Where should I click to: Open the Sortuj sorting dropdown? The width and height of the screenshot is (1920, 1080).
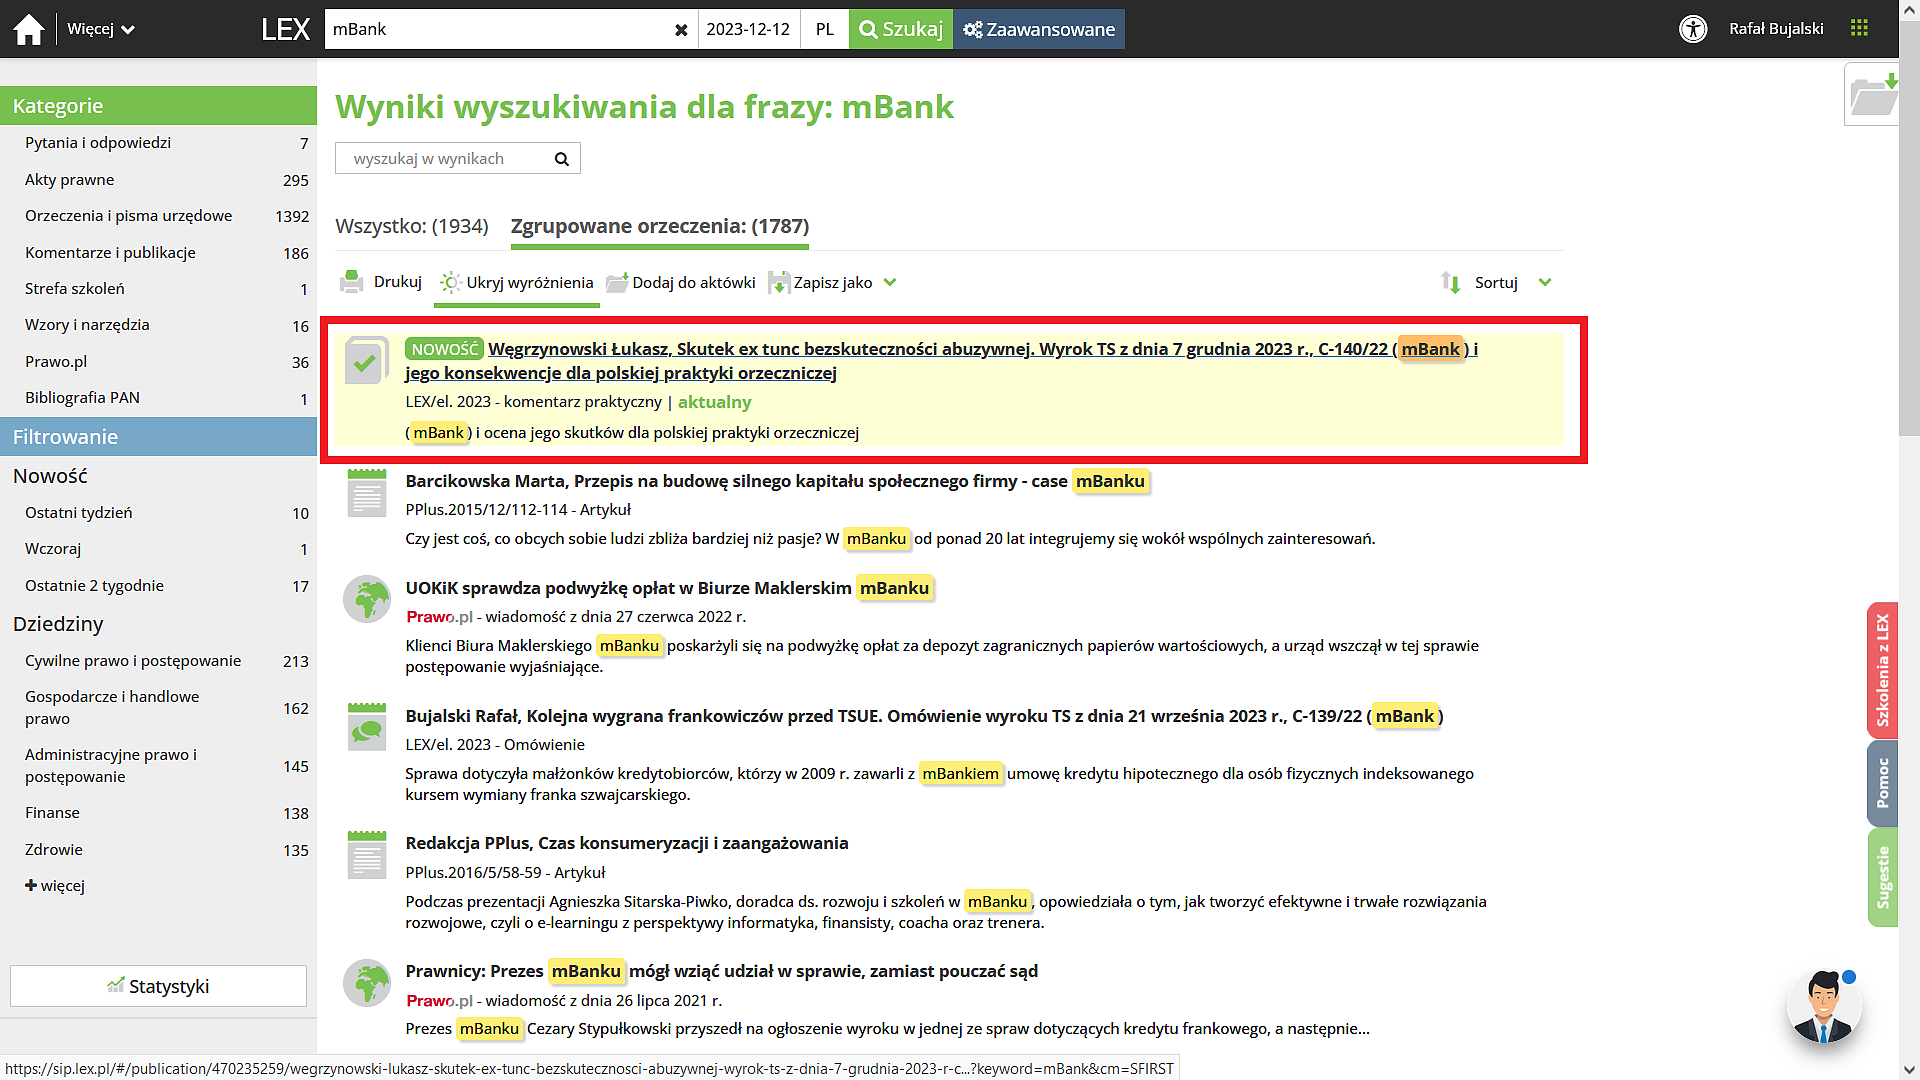(1496, 282)
